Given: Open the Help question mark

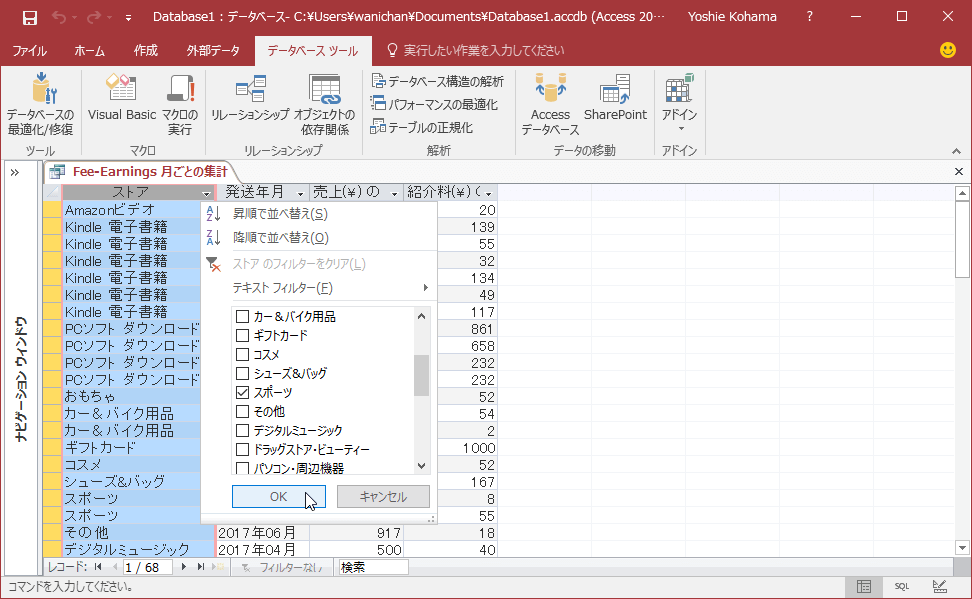Looking at the screenshot, I should pos(810,17).
